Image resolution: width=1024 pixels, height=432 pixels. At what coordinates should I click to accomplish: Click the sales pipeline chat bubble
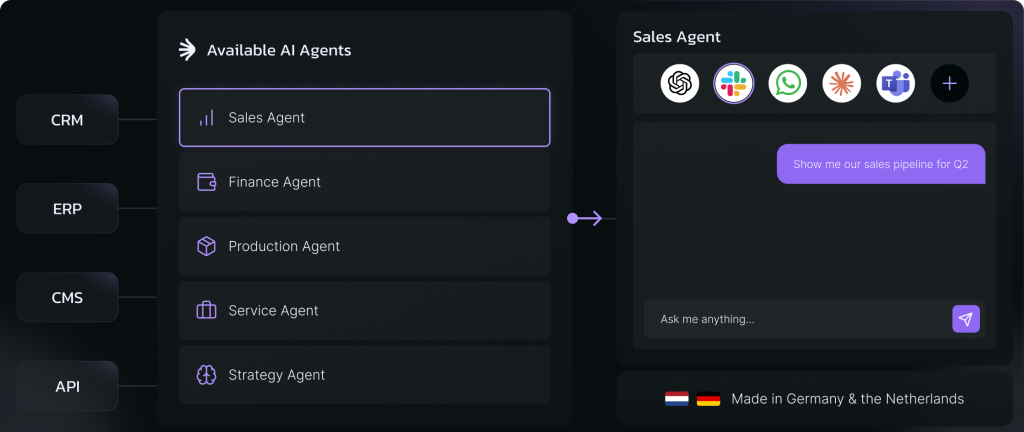click(x=880, y=164)
